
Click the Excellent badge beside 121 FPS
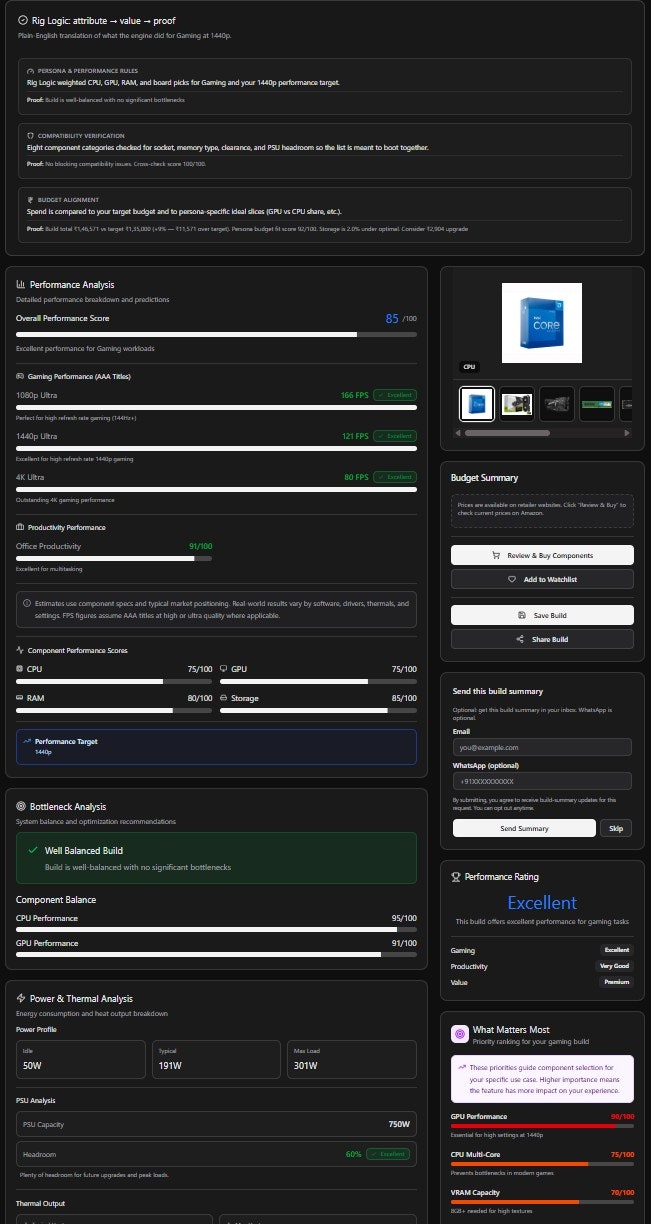[395, 436]
